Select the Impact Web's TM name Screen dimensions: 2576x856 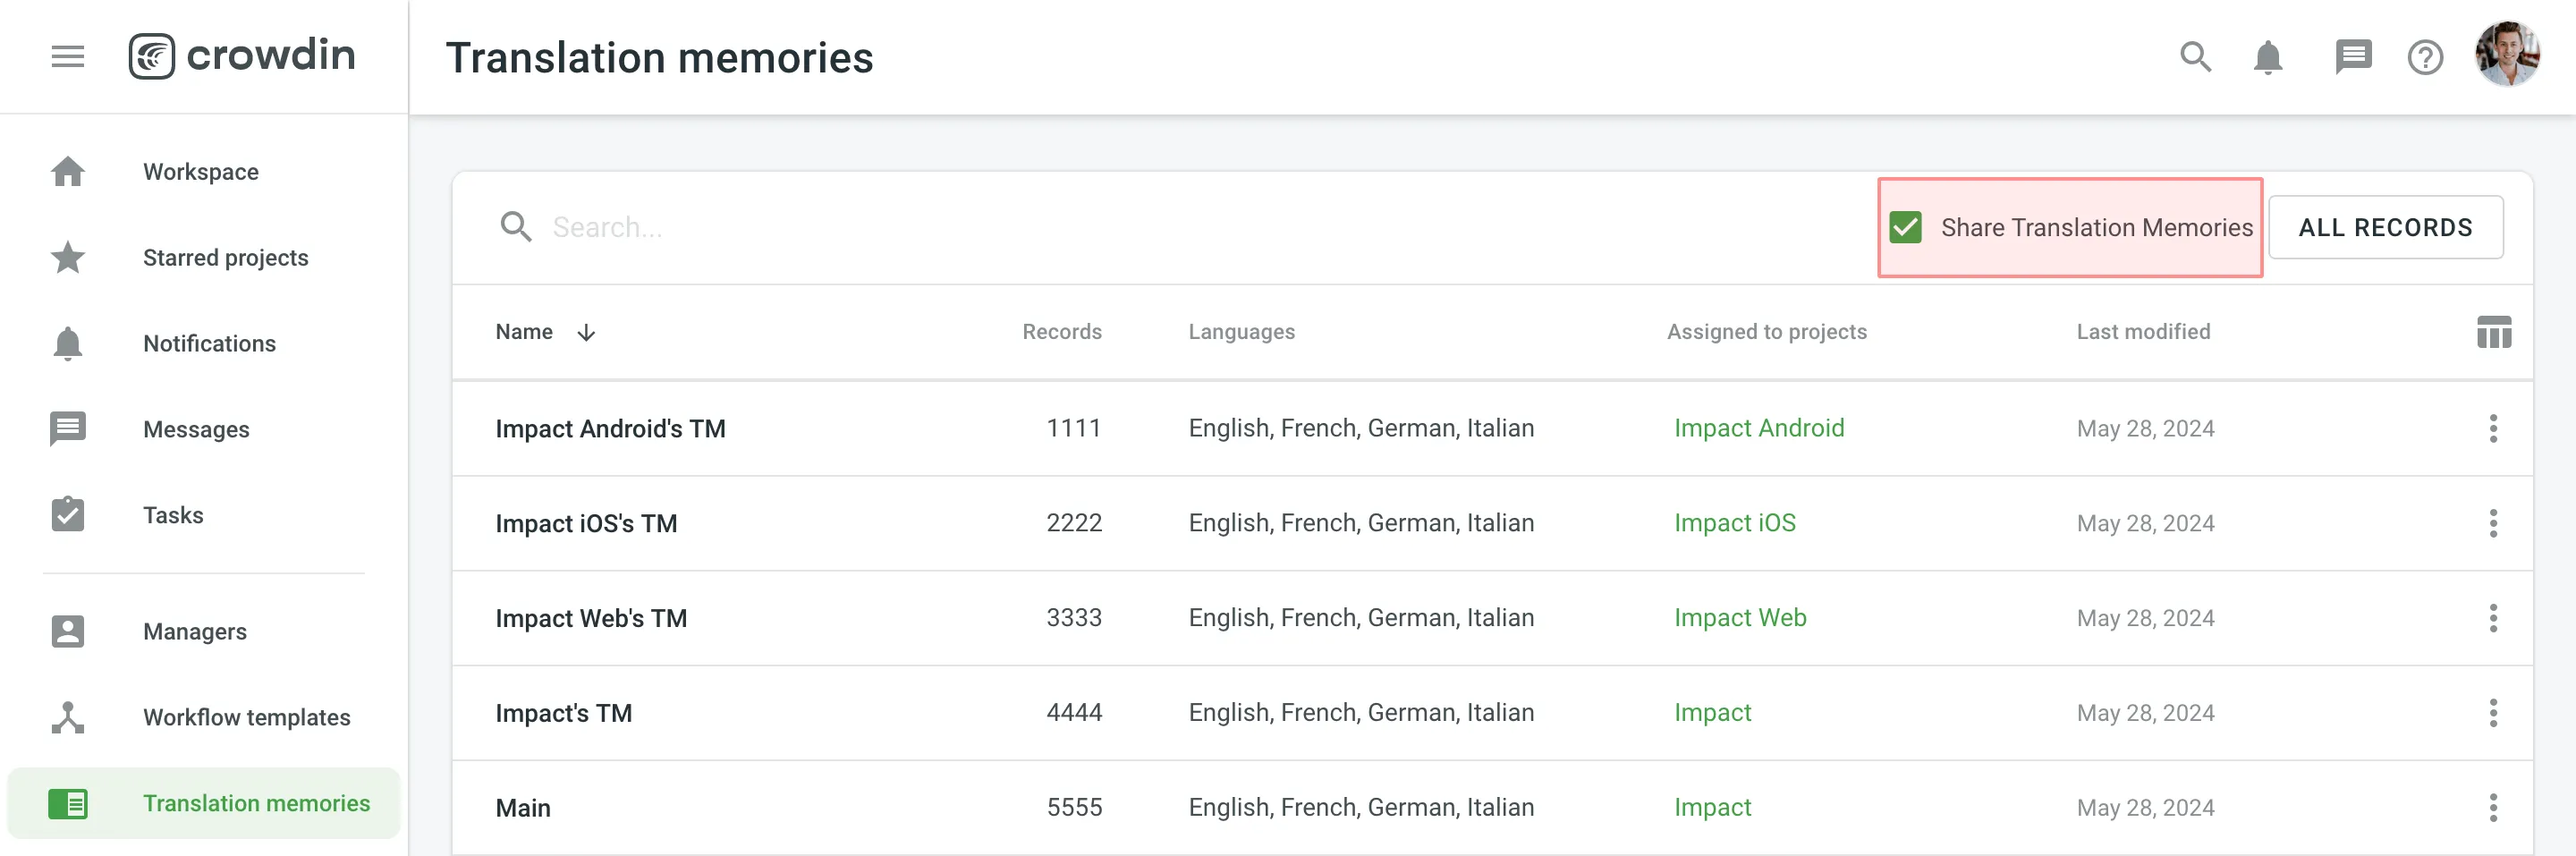point(591,618)
